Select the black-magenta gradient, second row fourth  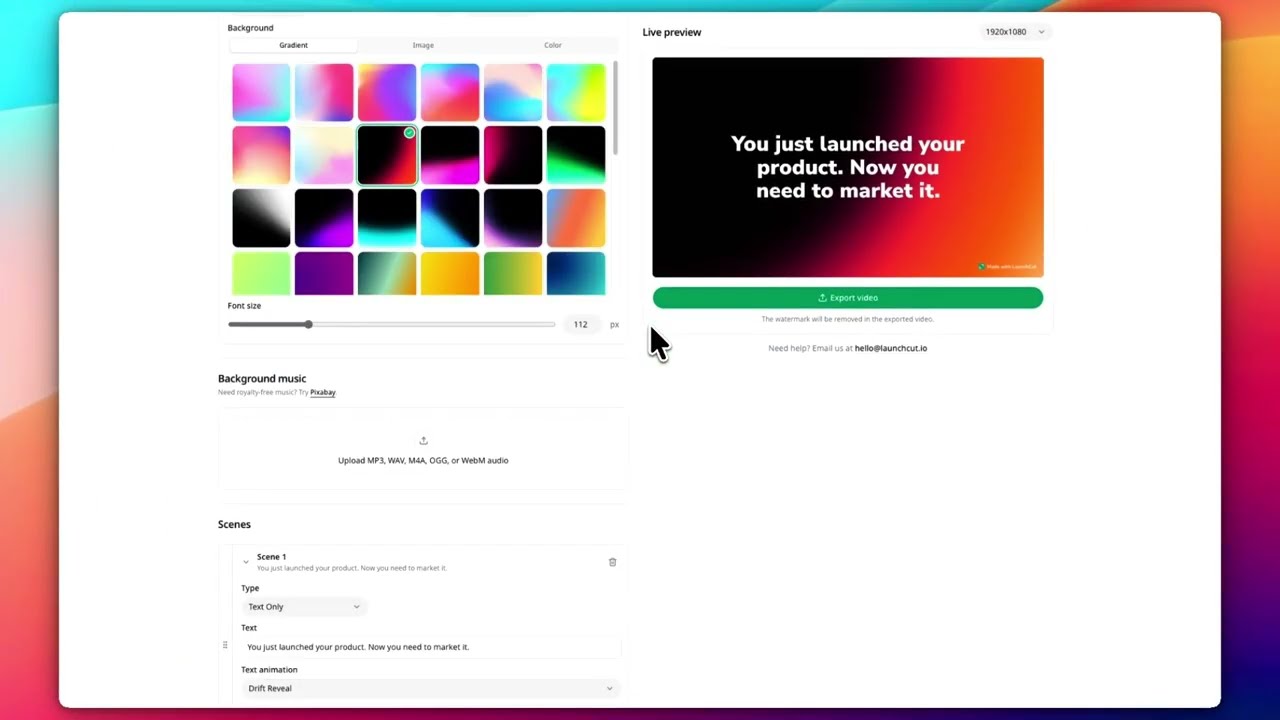pos(450,155)
